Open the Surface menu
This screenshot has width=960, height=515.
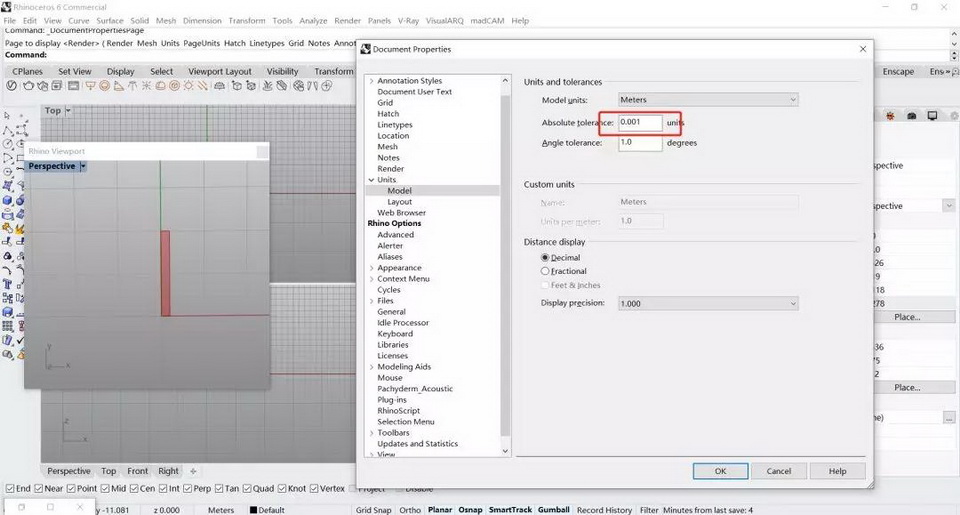tap(110, 20)
